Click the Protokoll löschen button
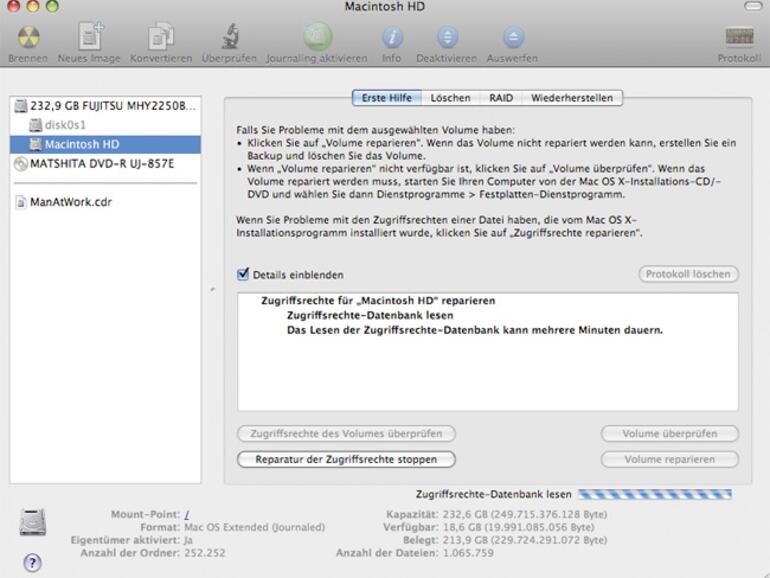 point(688,274)
